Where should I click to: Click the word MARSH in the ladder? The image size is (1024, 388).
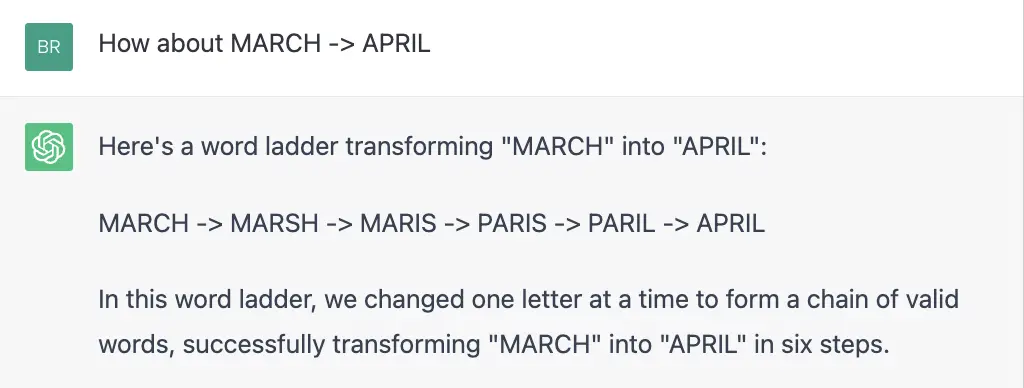pos(274,223)
